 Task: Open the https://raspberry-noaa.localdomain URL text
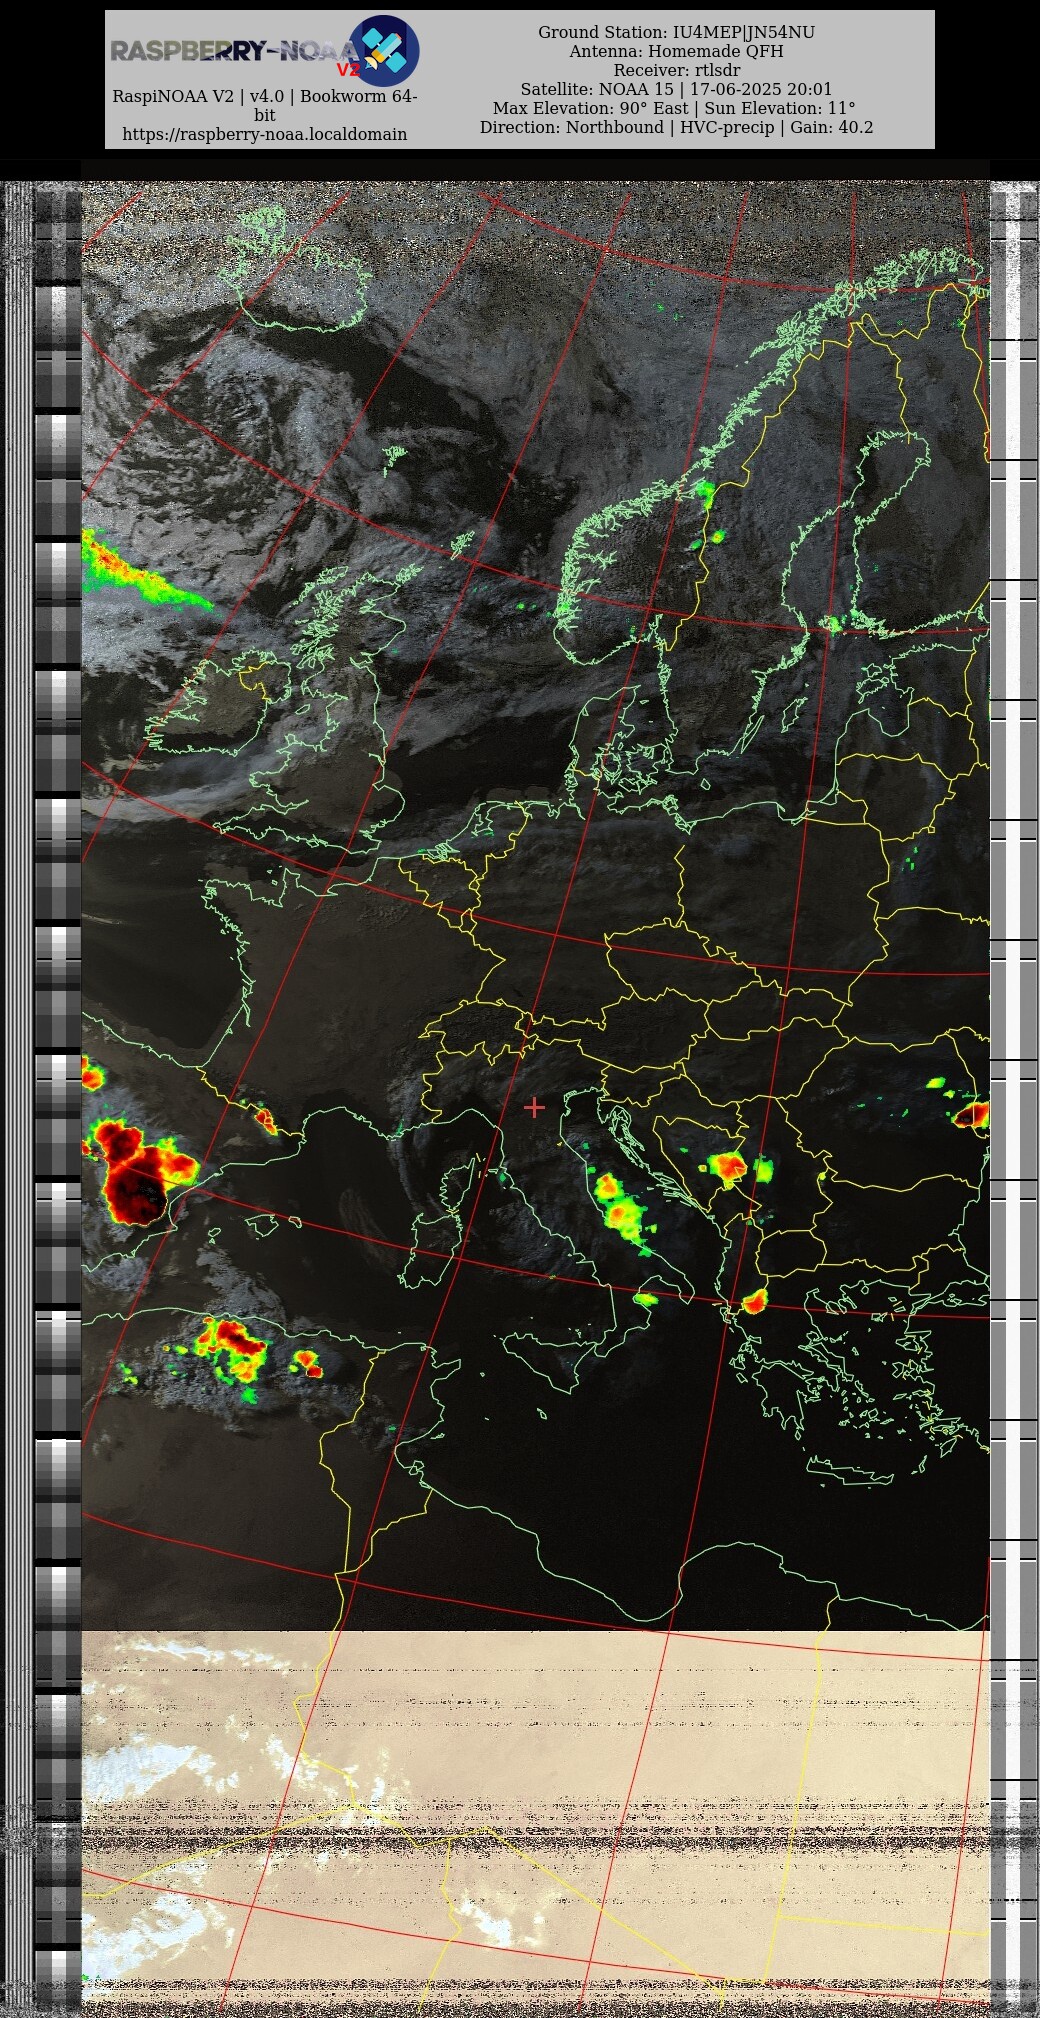click(x=265, y=134)
